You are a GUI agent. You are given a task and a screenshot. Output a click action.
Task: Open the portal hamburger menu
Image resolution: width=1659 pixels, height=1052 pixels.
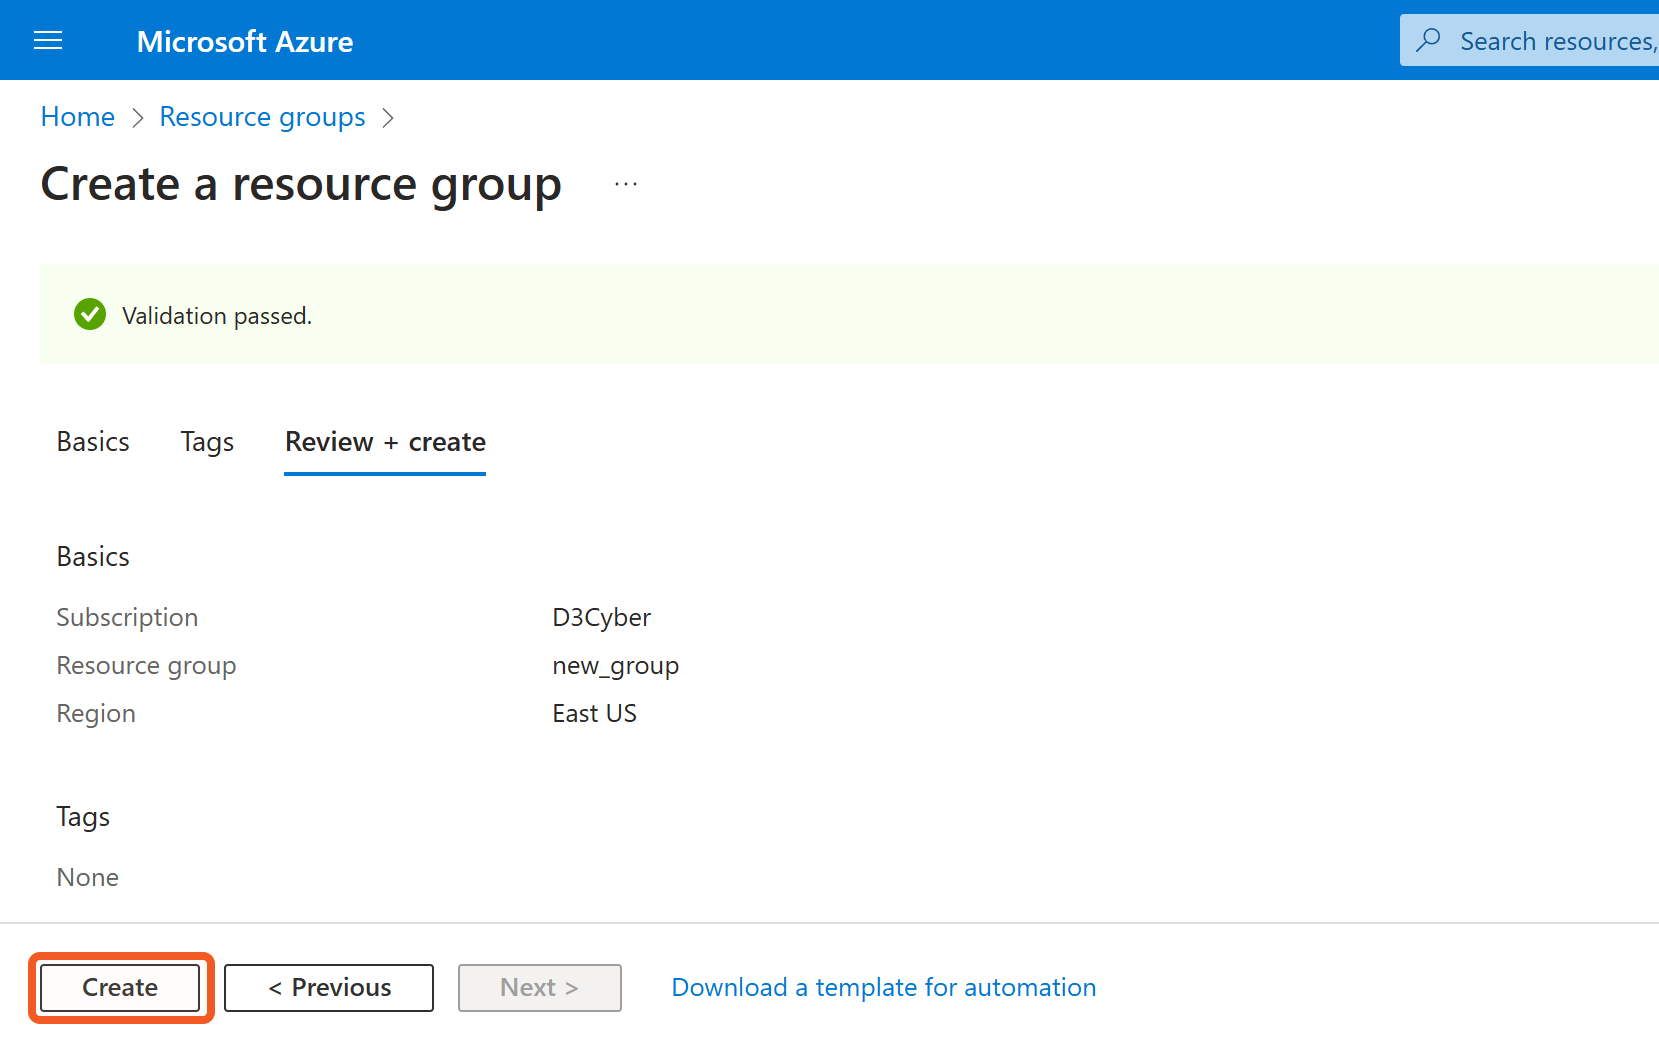tap(48, 41)
